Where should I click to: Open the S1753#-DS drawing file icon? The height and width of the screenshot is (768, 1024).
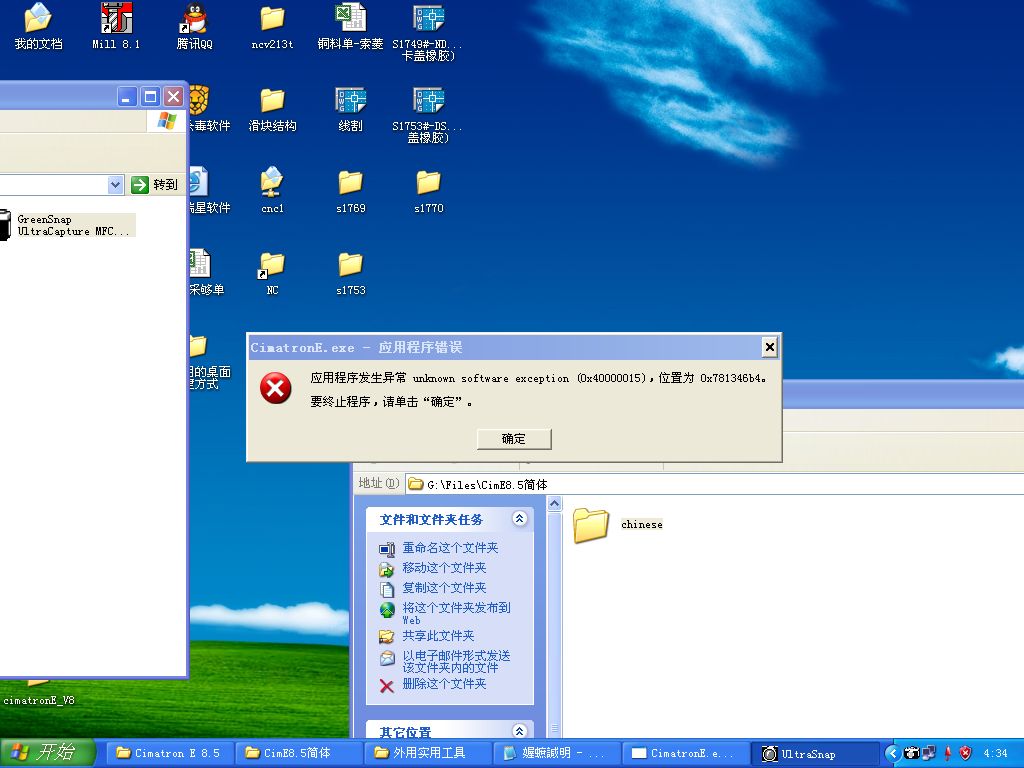click(428, 115)
